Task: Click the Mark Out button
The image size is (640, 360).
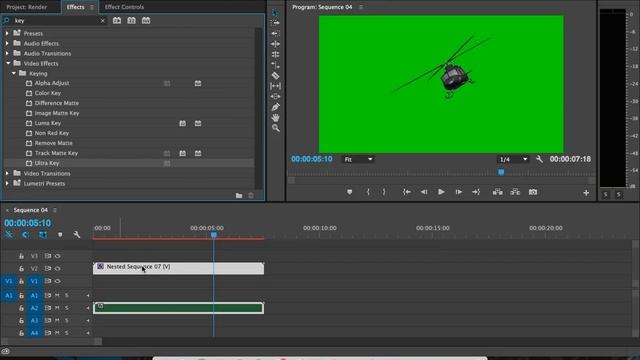Action: [x=384, y=192]
